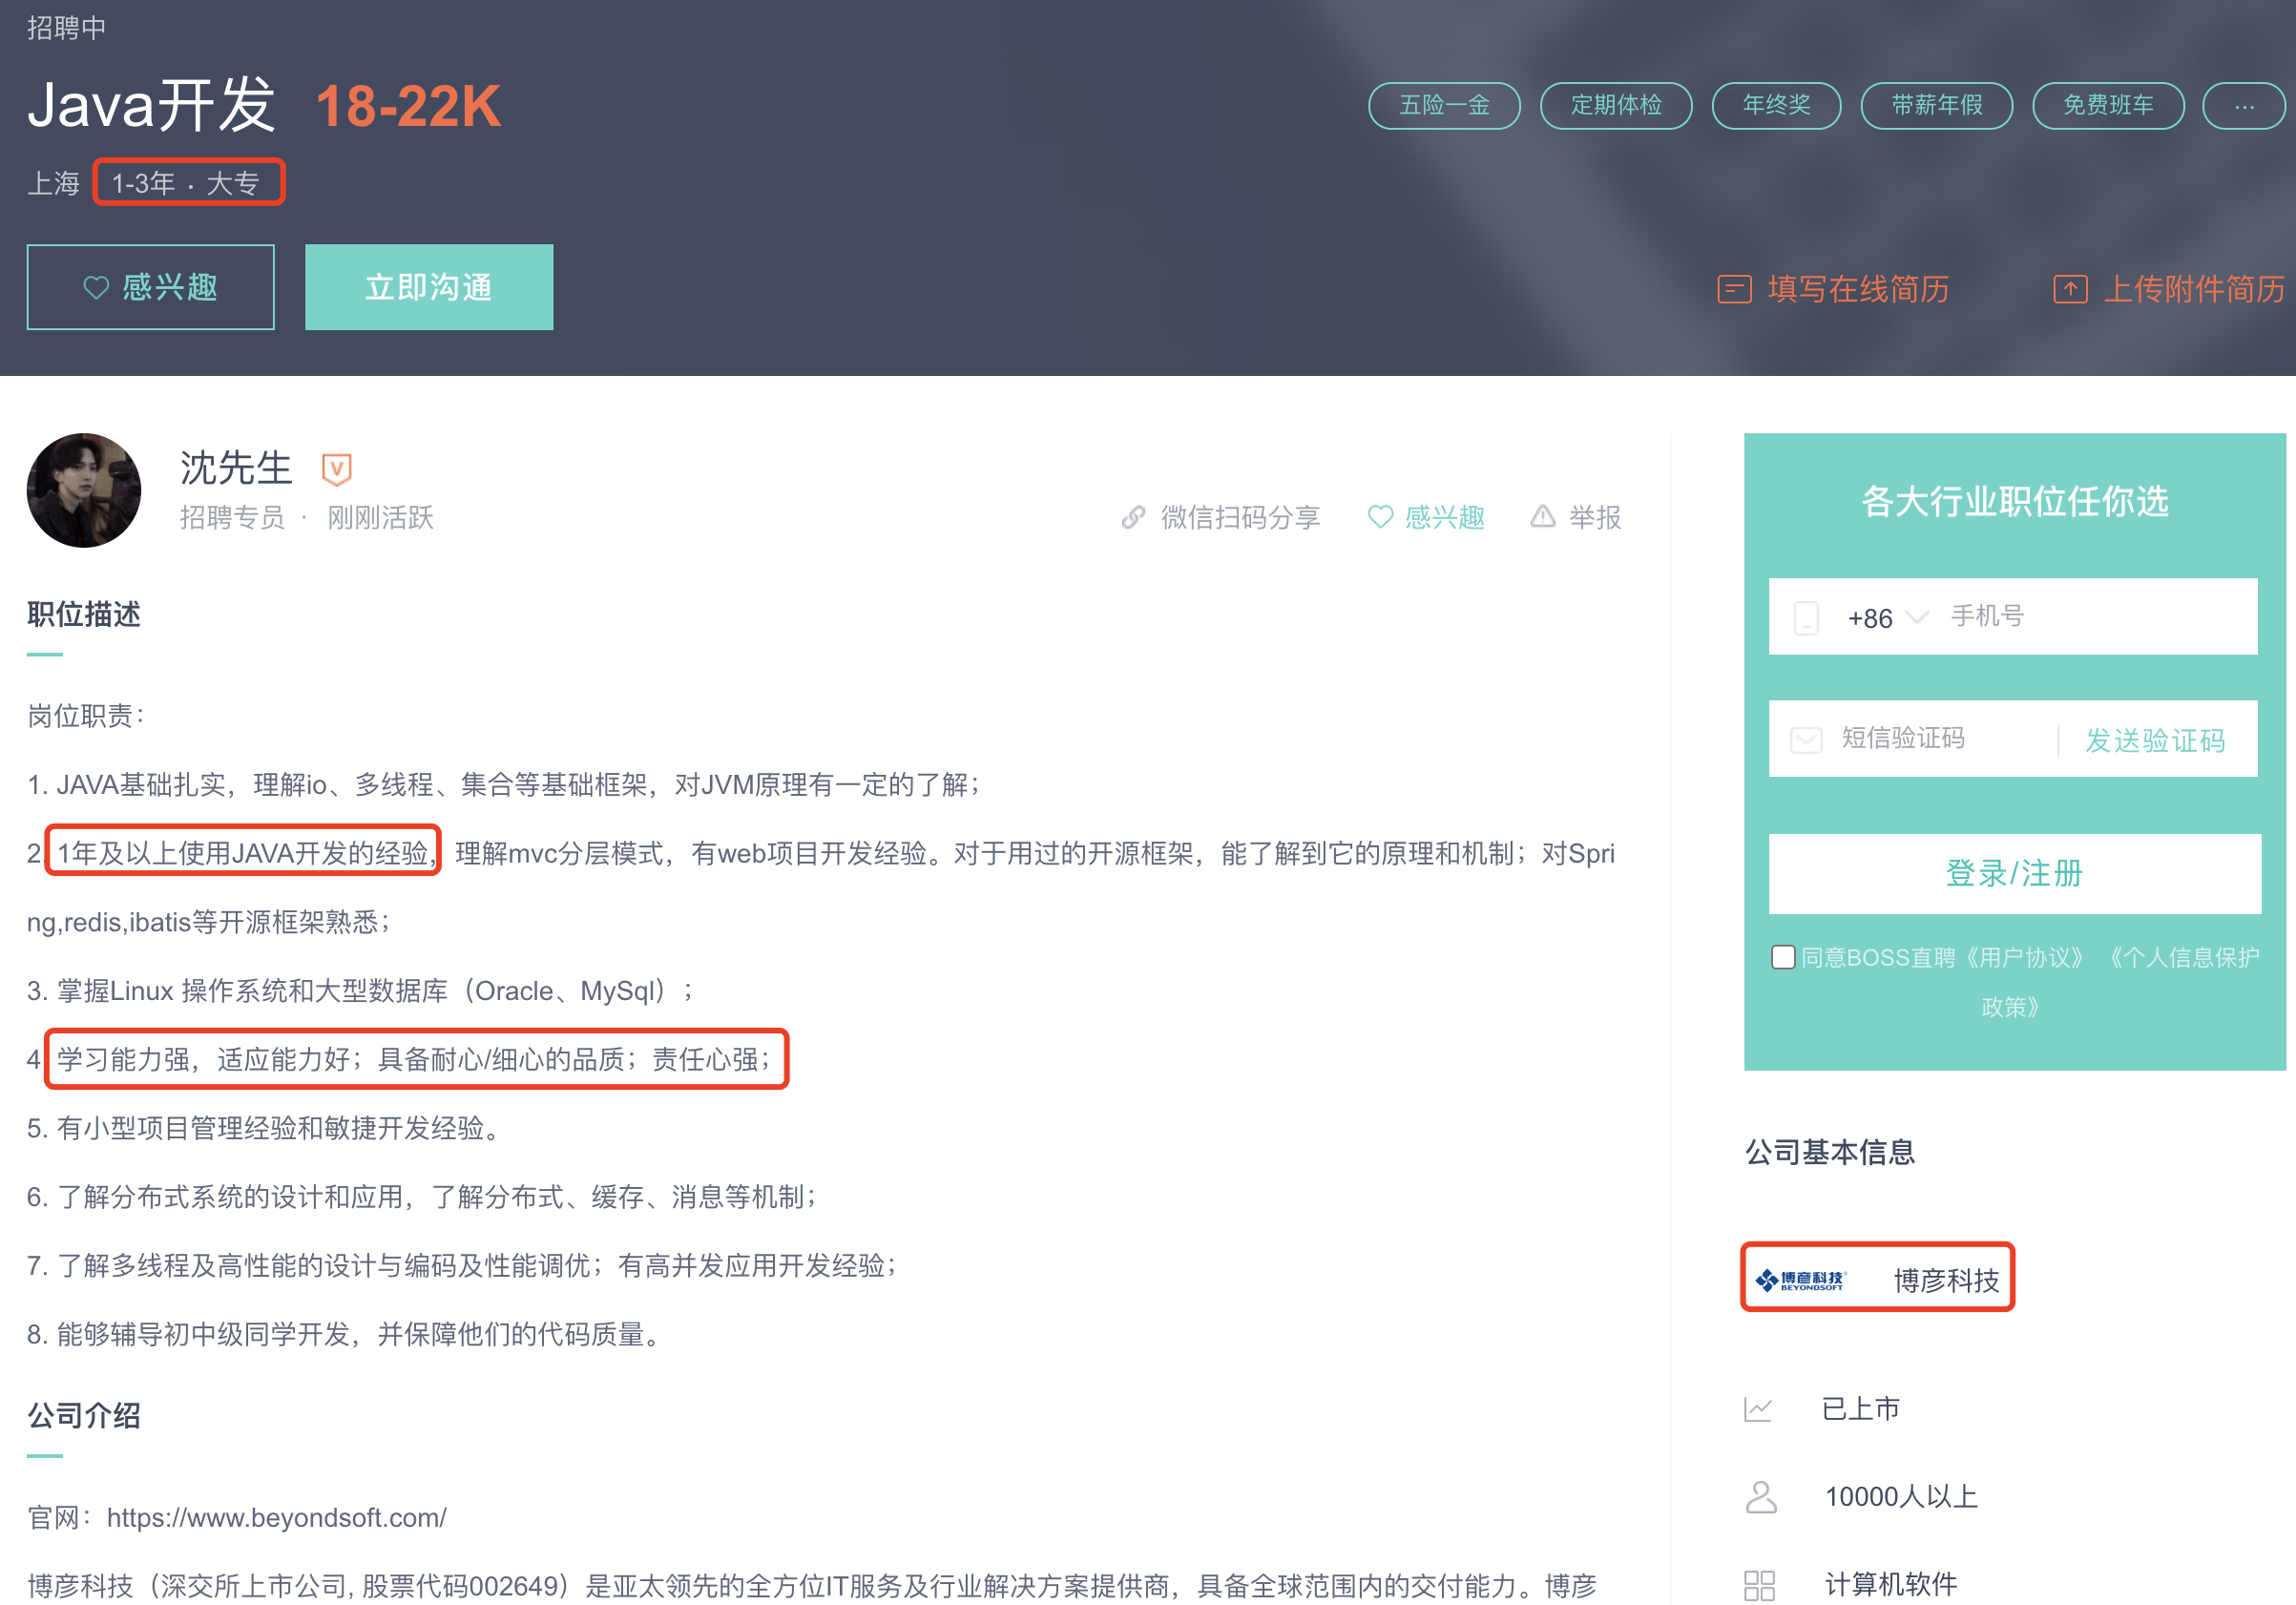Click the recruiter avatar photo of 沈先生
This screenshot has width=2296, height=1605.
point(84,490)
